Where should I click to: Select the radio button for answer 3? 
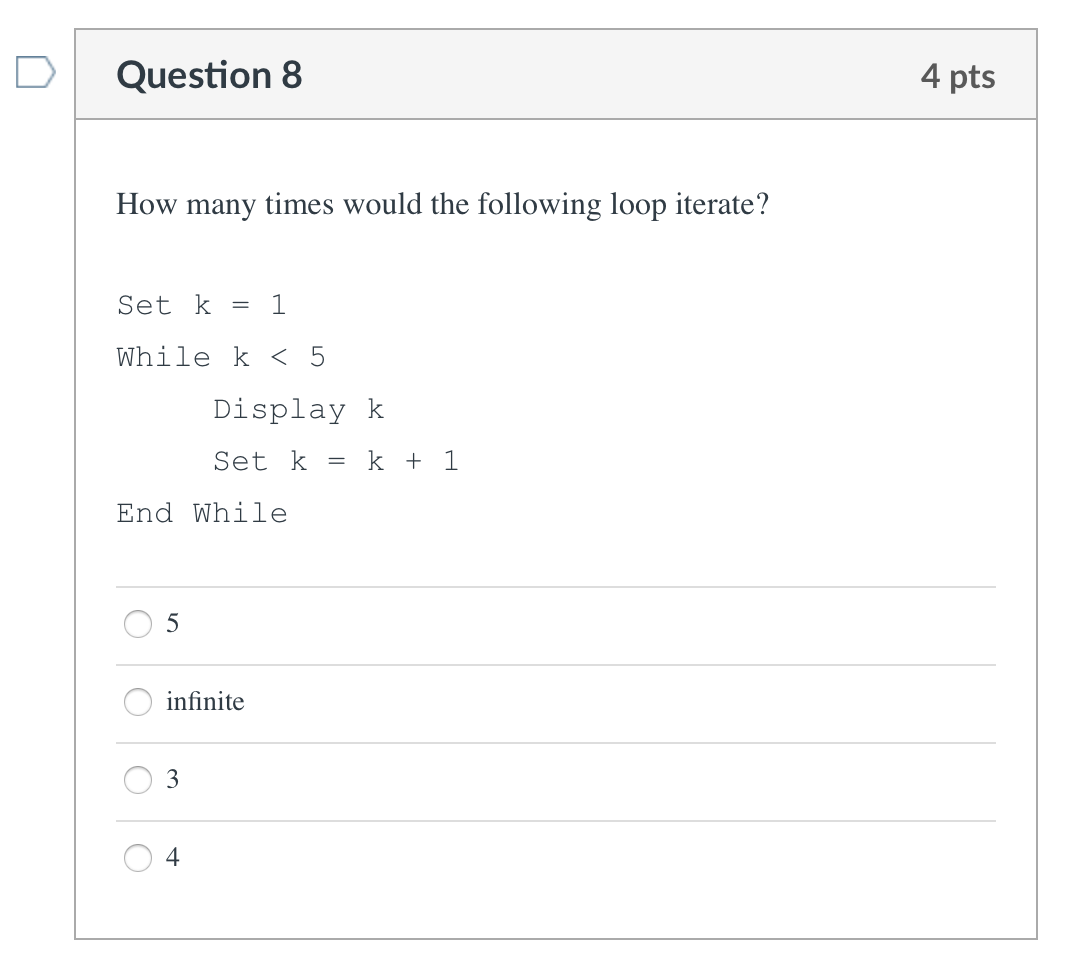(x=138, y=780)
